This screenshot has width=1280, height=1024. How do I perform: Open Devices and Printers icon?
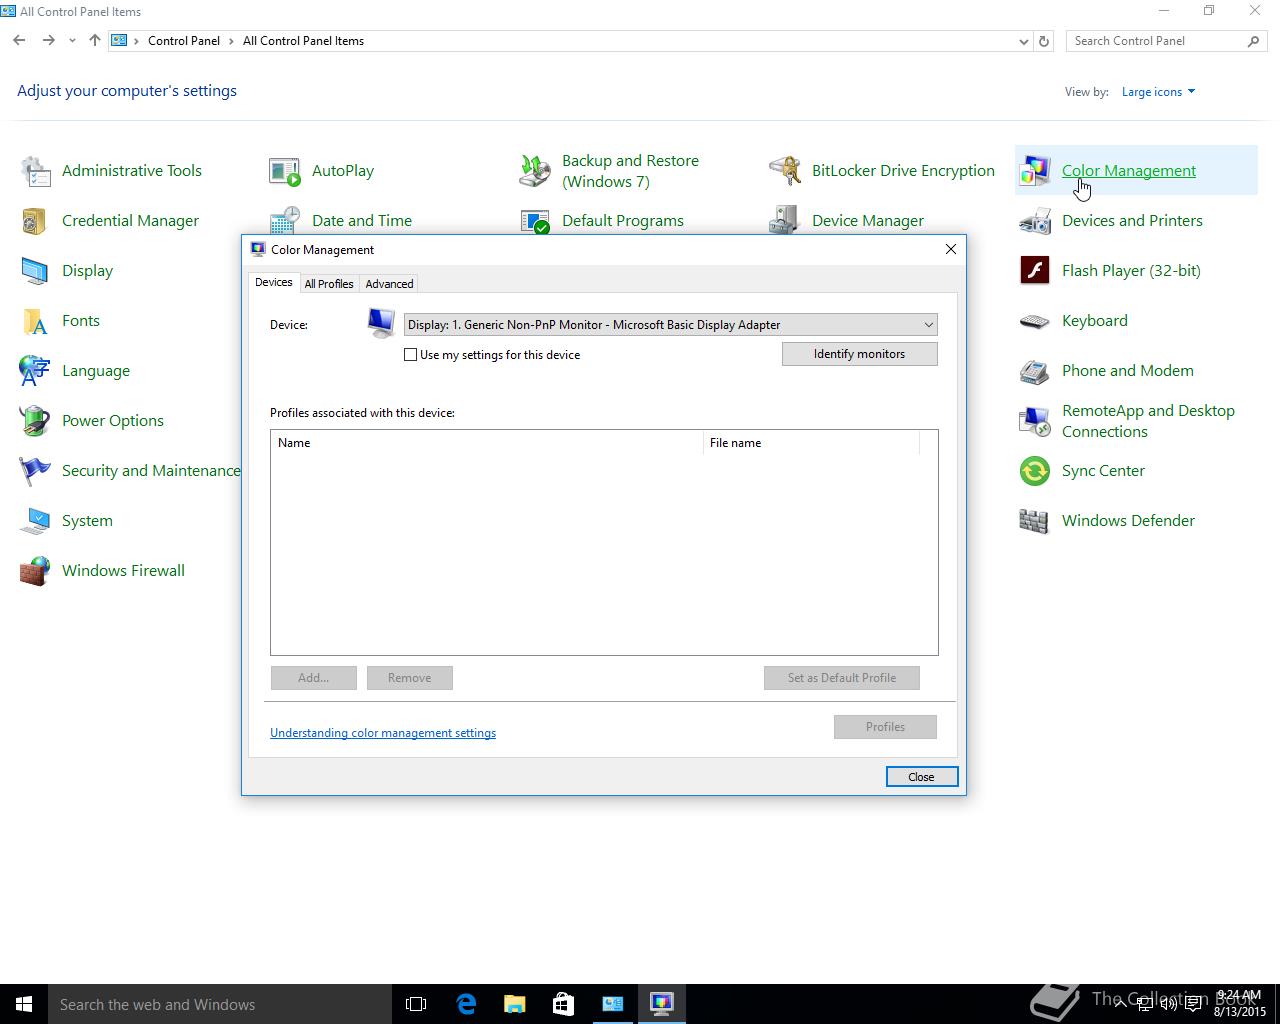click(1035, 221)
